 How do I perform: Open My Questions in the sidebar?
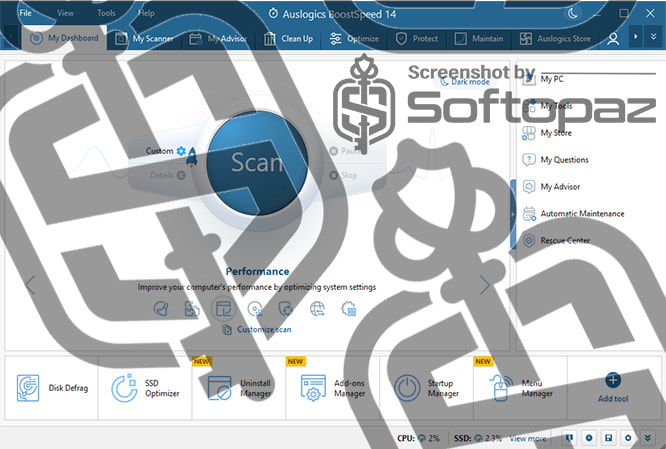click(564, 160)
